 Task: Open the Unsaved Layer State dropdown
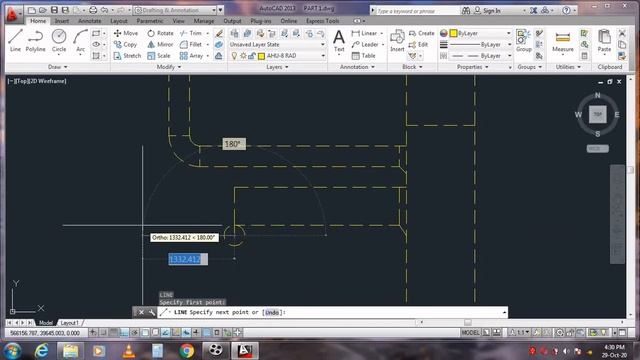point(277,44)
